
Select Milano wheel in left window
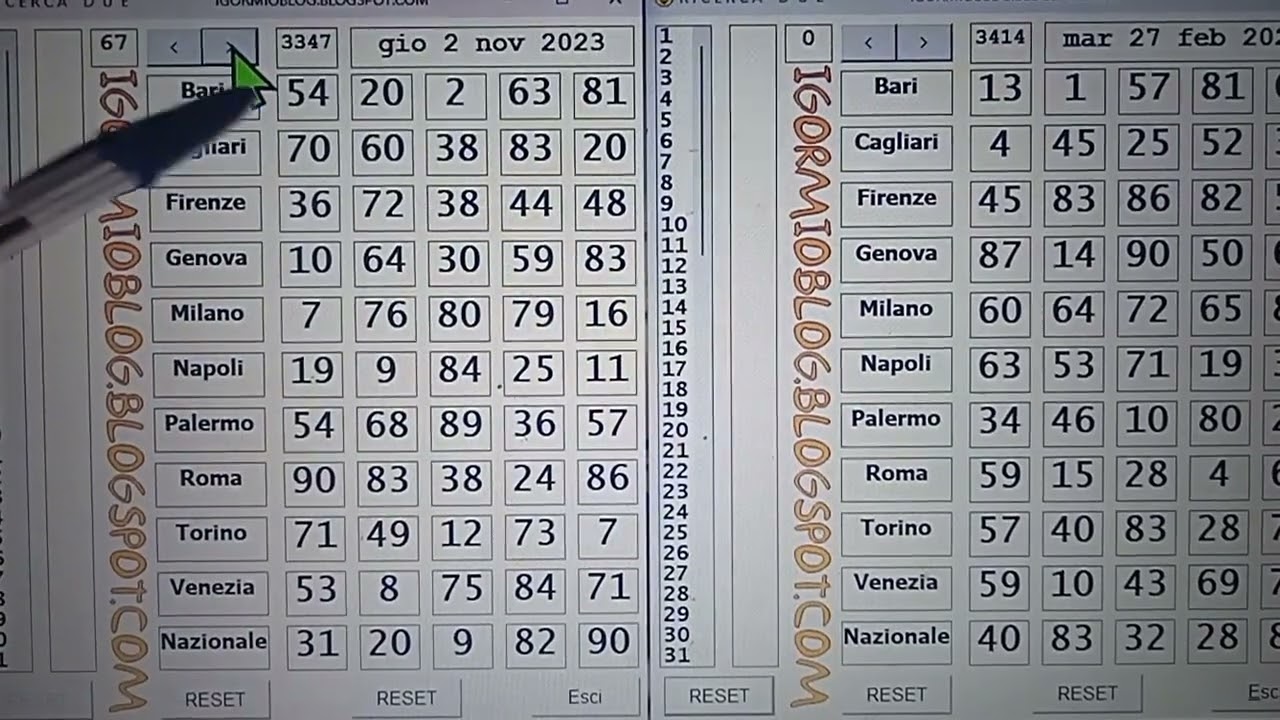coord(207,315)
